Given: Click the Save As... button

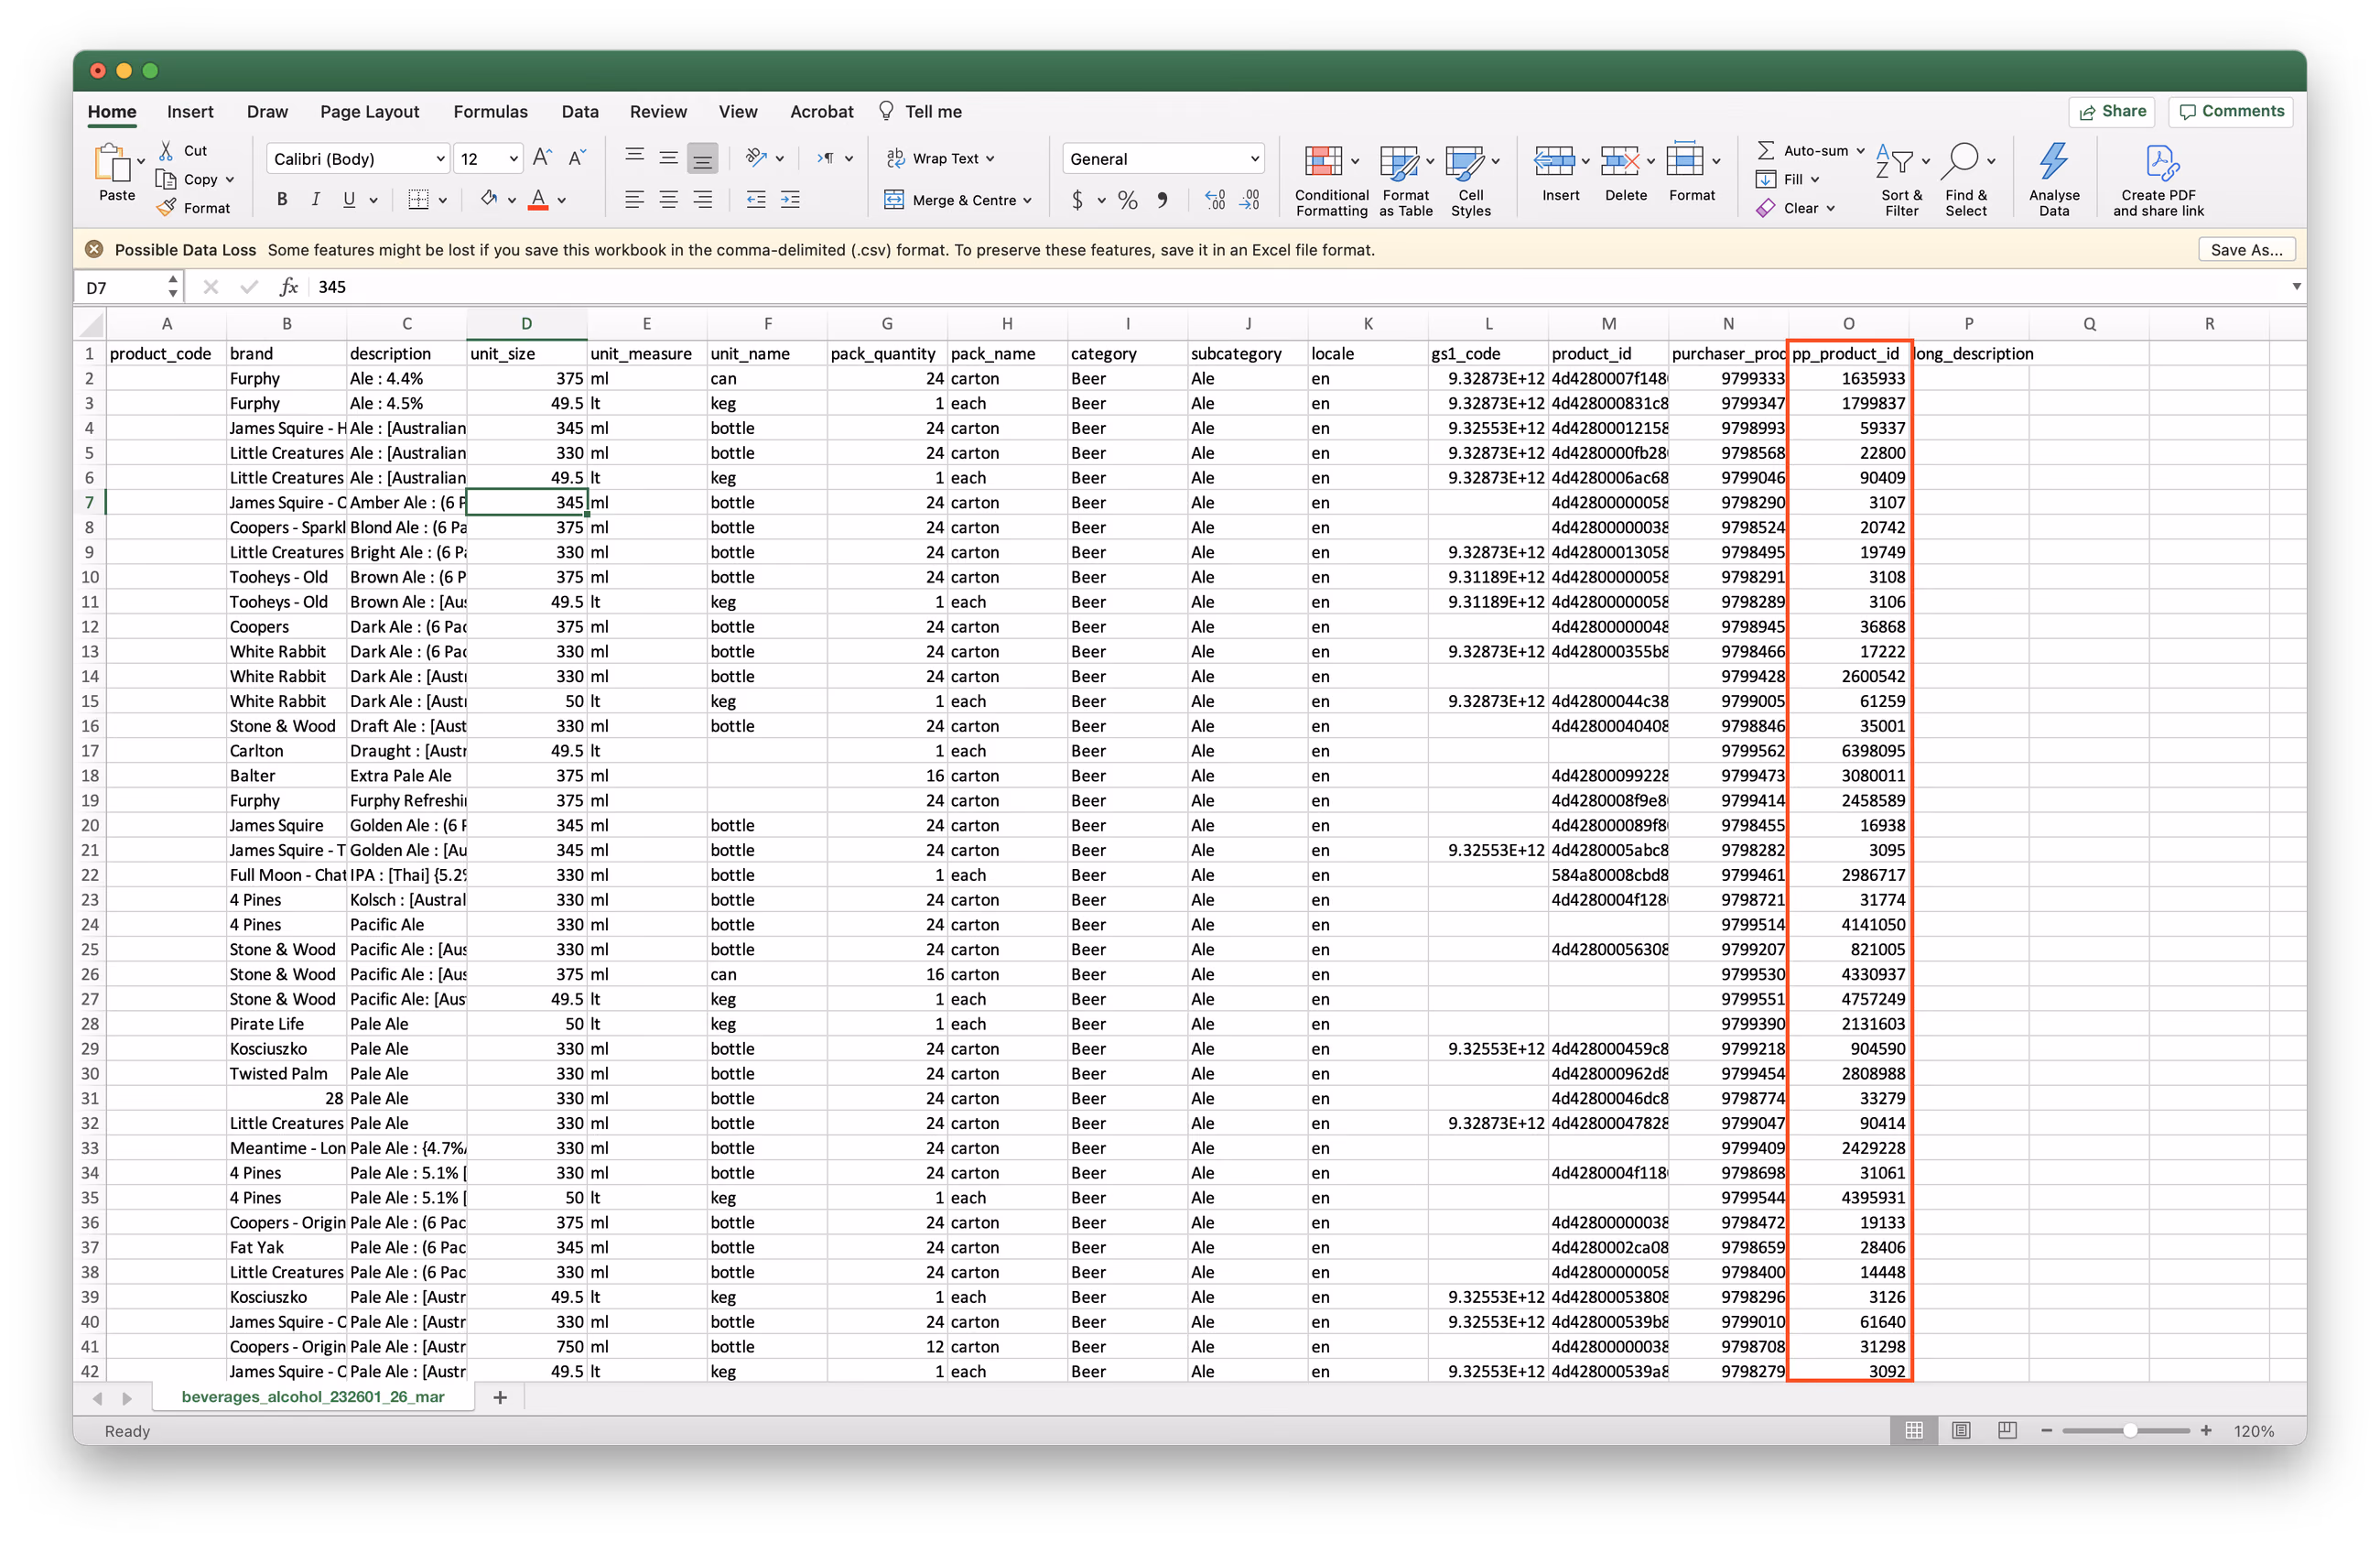Looking at the screenshot, I should [2246, 250].
